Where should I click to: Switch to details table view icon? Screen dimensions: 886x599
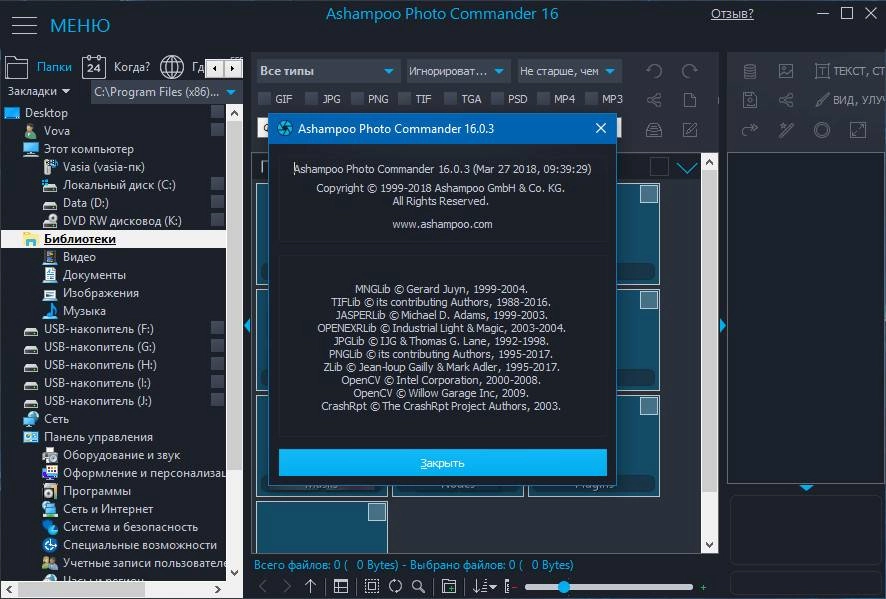tap(341, 587)
